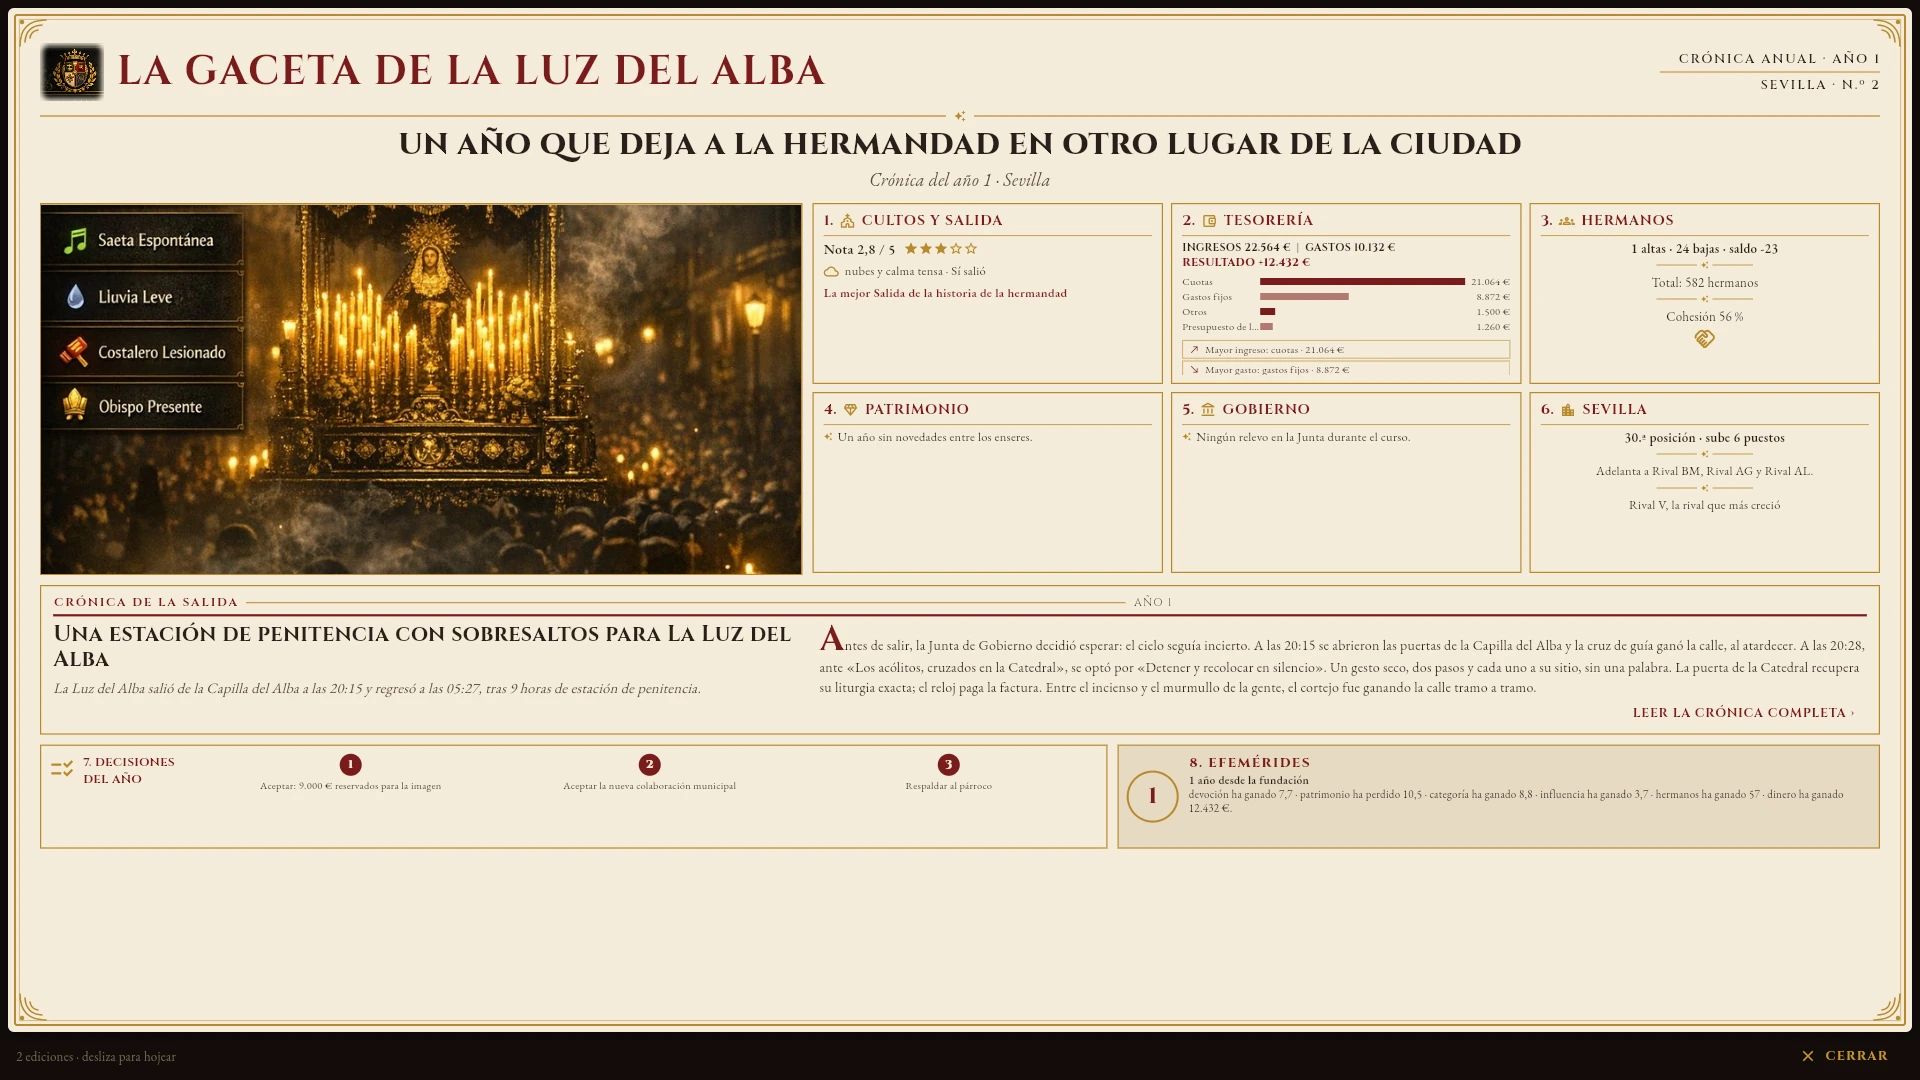Click 'Sevilla · N.º 2' edition label

[x=1820, y=85]
